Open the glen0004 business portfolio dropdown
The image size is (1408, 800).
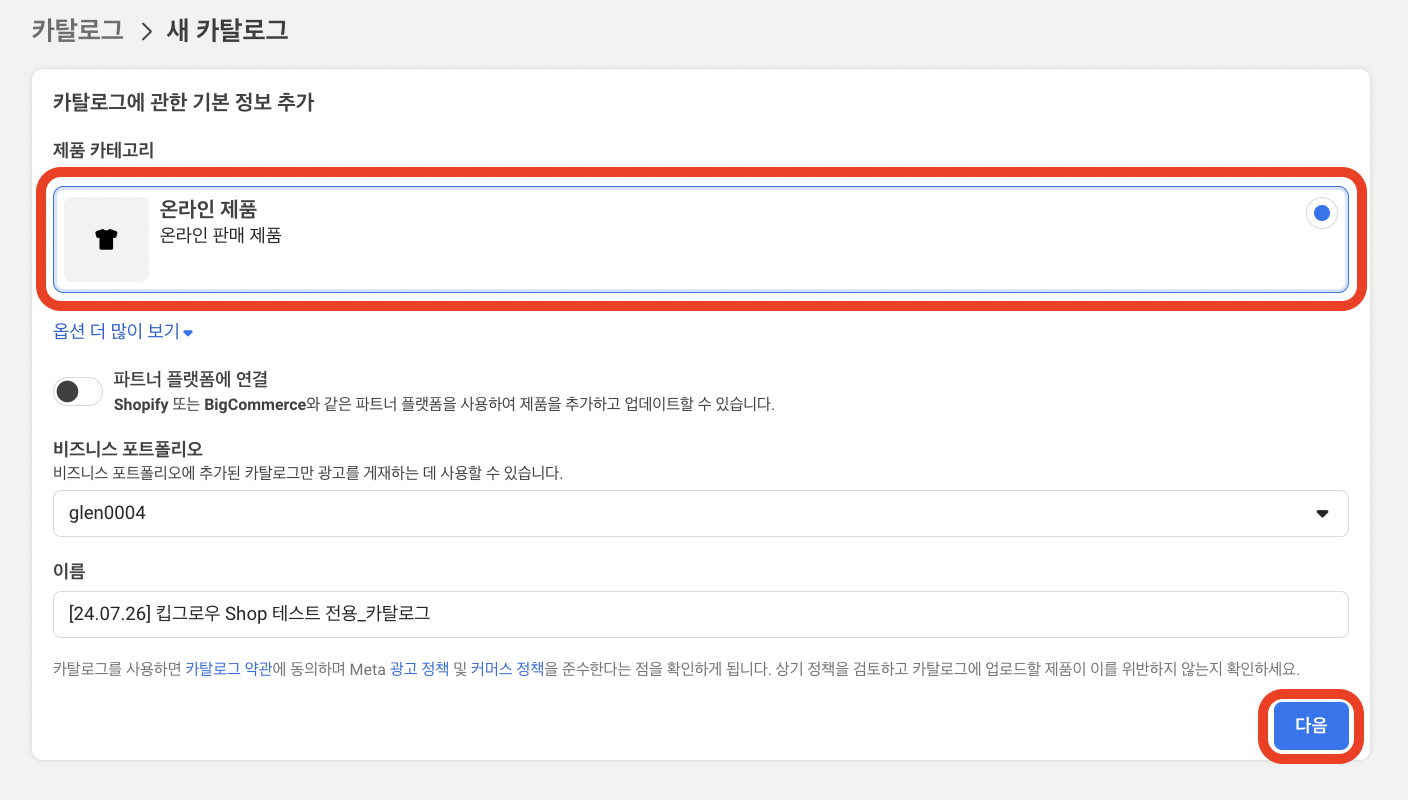[x=700, y=513]
